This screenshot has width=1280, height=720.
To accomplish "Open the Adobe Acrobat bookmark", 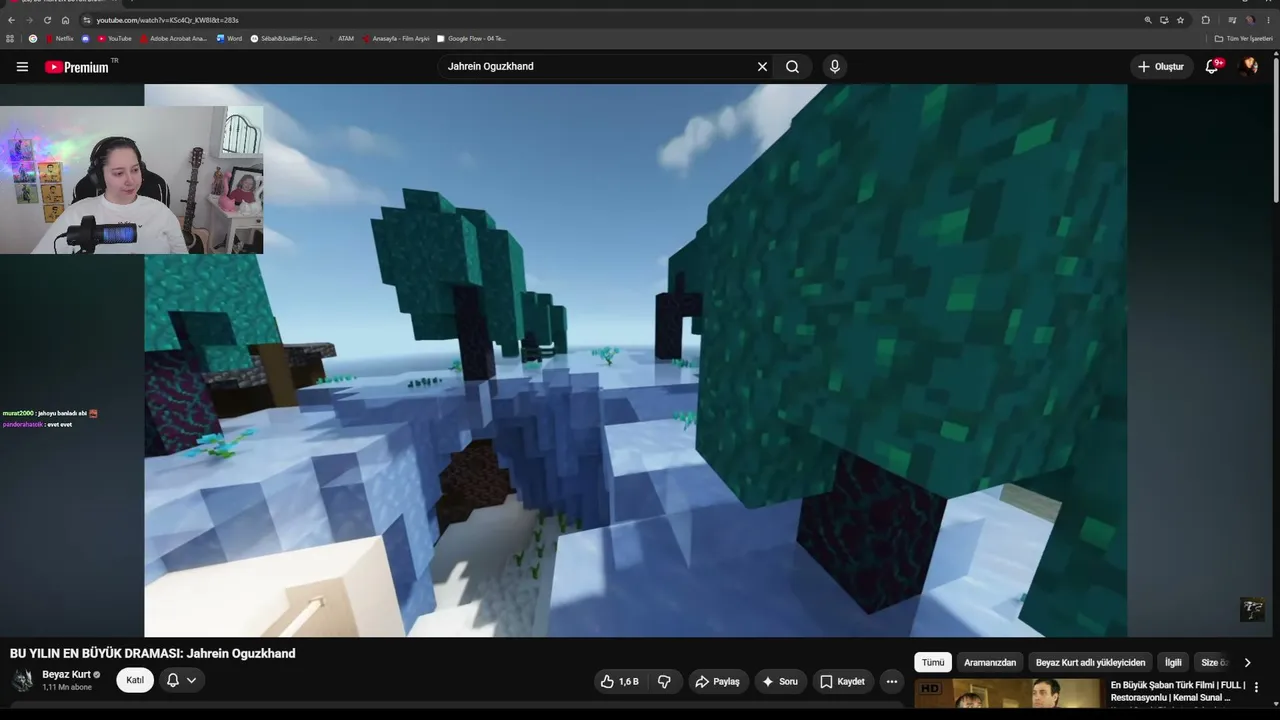I will coord(173,39).
